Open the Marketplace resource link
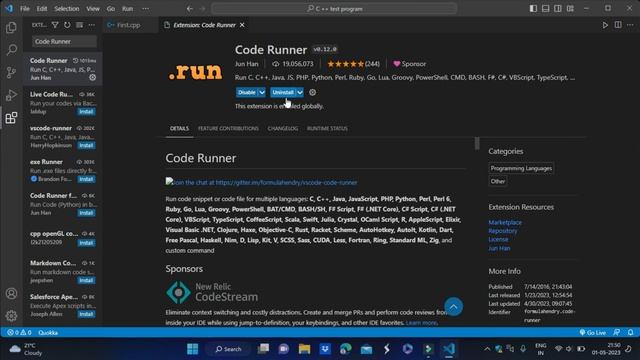 505,222
